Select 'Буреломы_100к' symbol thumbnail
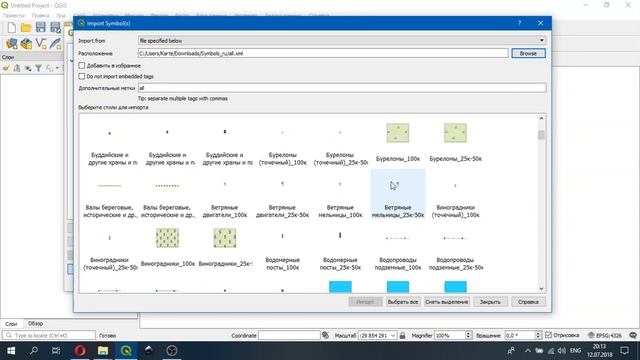 [398, 133]
